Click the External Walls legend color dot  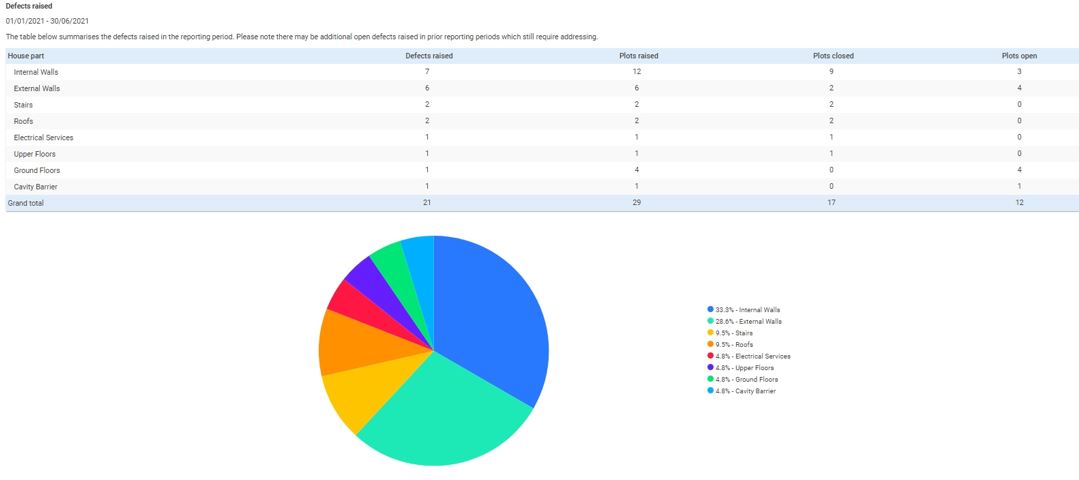[710, 321]
